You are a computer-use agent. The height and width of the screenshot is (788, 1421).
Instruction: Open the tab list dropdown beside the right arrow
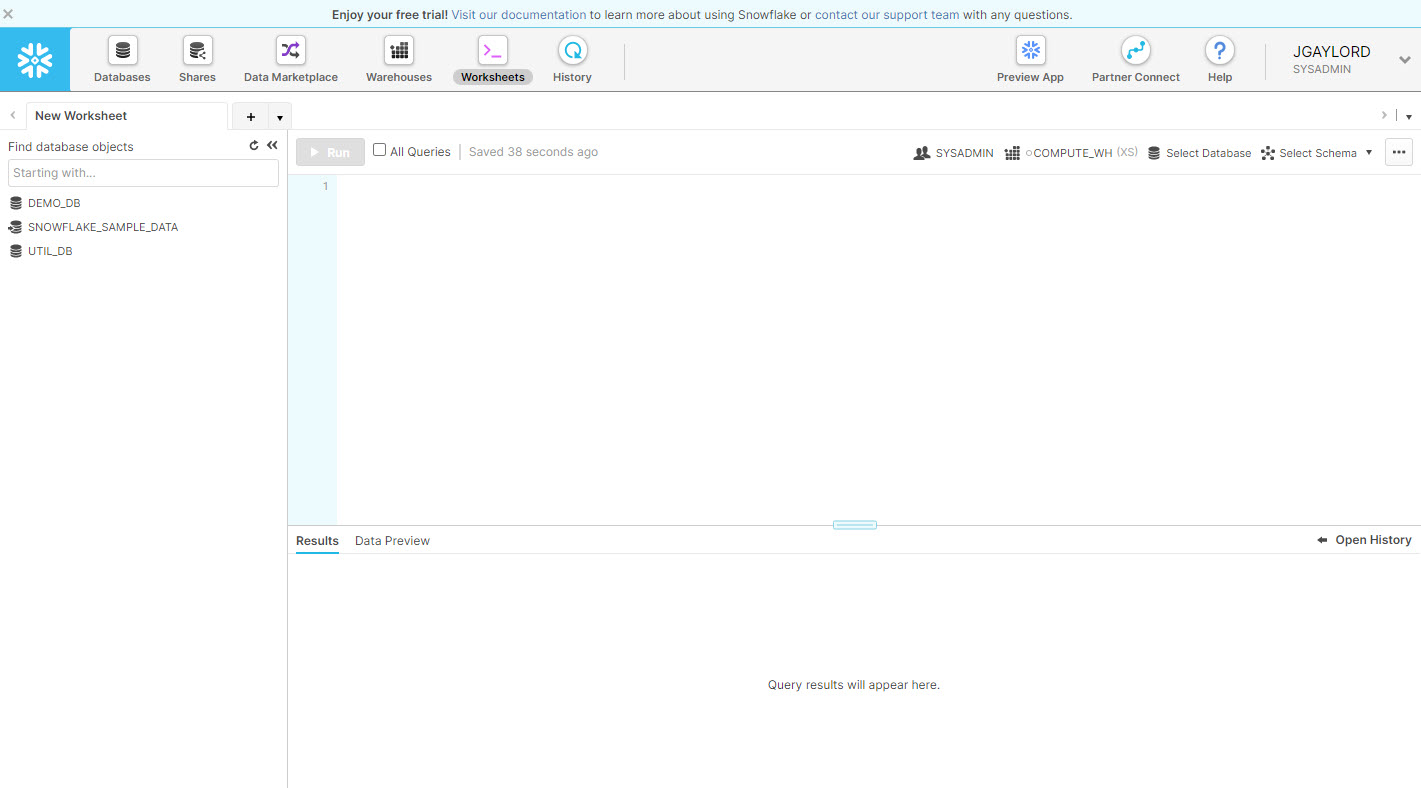1409,117
